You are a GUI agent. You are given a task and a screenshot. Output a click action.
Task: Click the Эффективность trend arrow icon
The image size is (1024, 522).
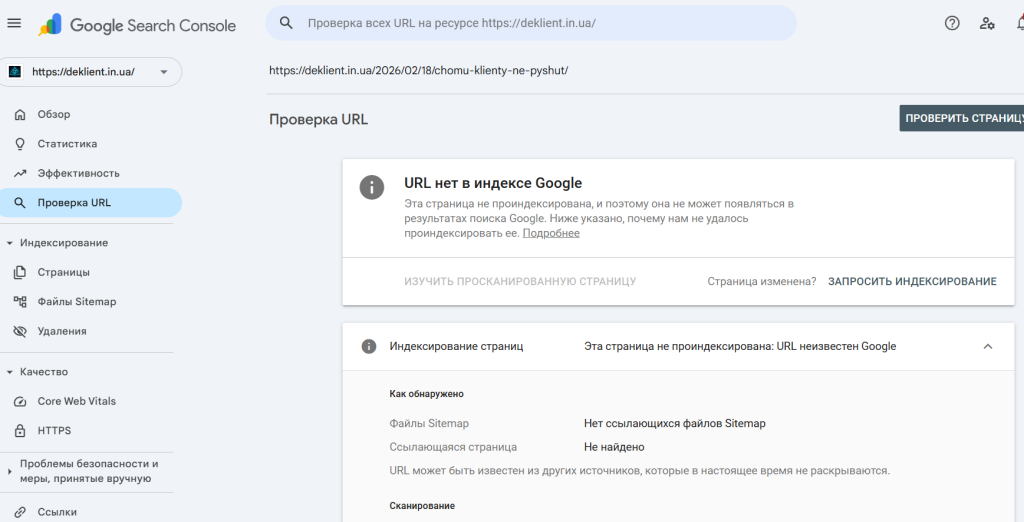(x=20, y=173)
